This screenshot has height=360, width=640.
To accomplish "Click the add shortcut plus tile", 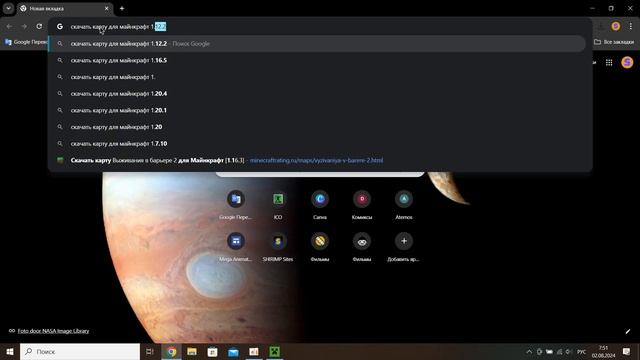I will pyautogui.click(x=404, y=247).
